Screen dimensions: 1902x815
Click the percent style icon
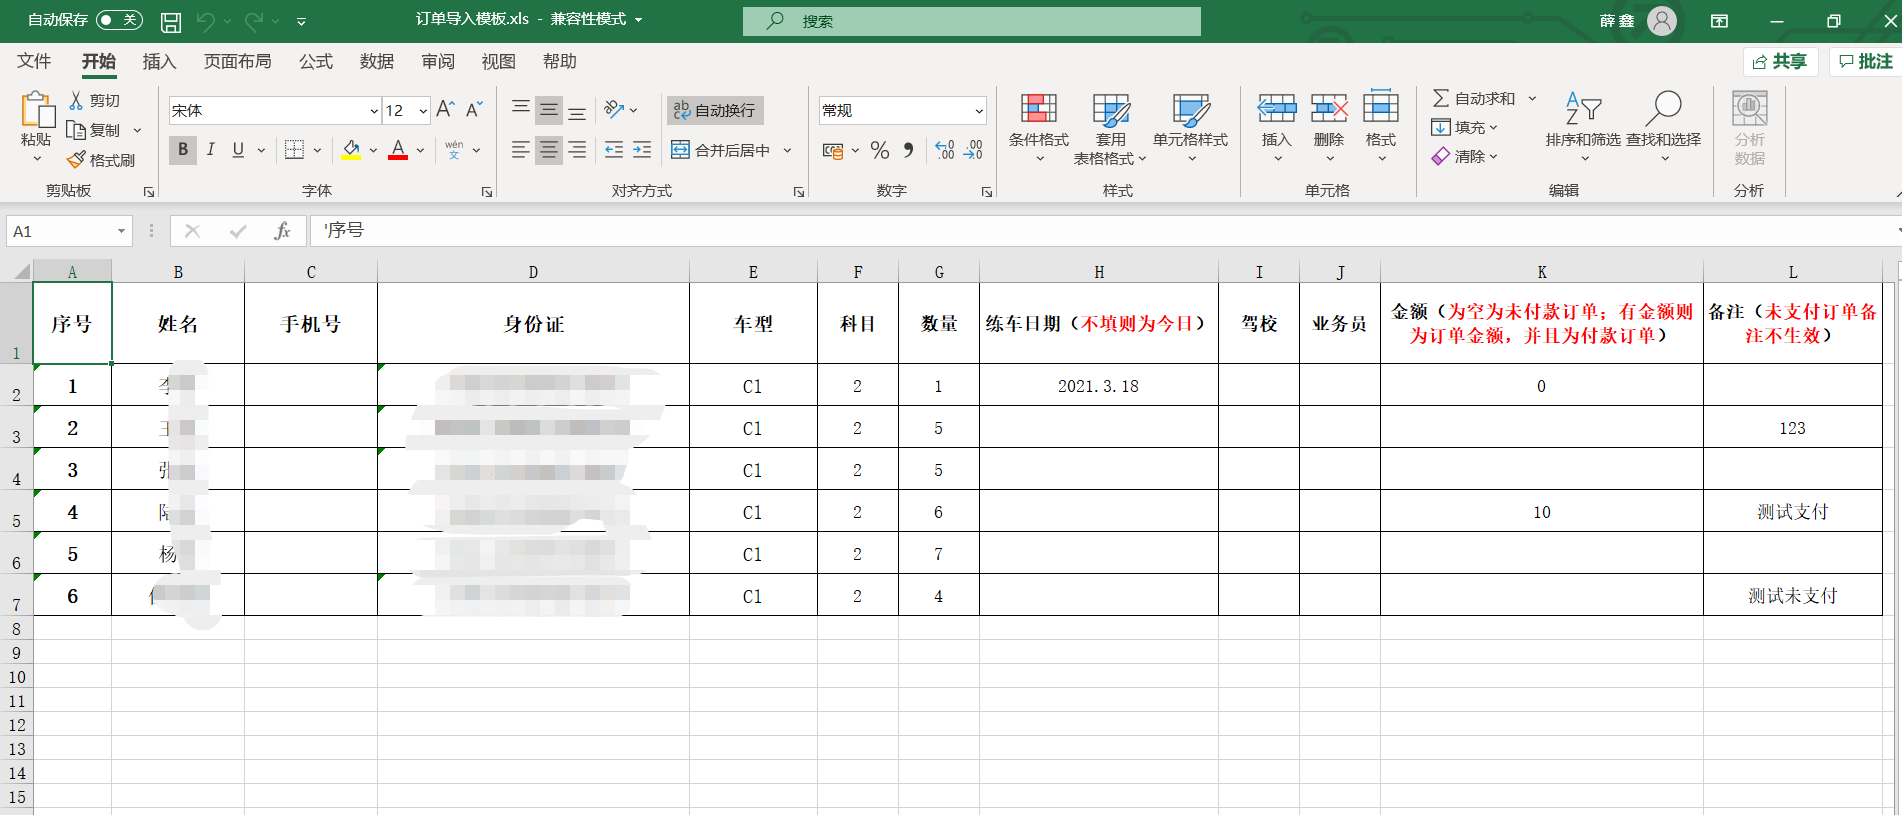879,150
